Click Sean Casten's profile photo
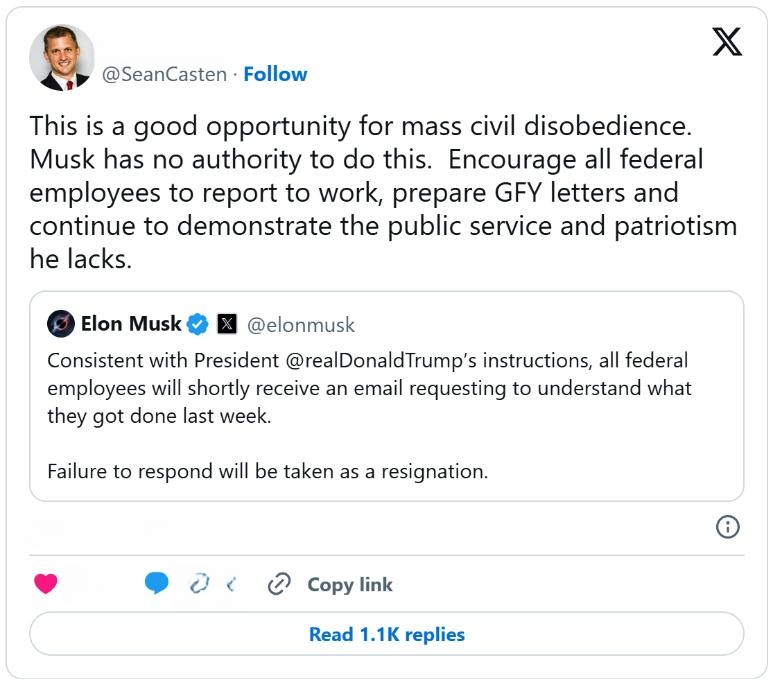Image resolution: width=773 pixels, height=680 pixels. click(x=62, y=58)
